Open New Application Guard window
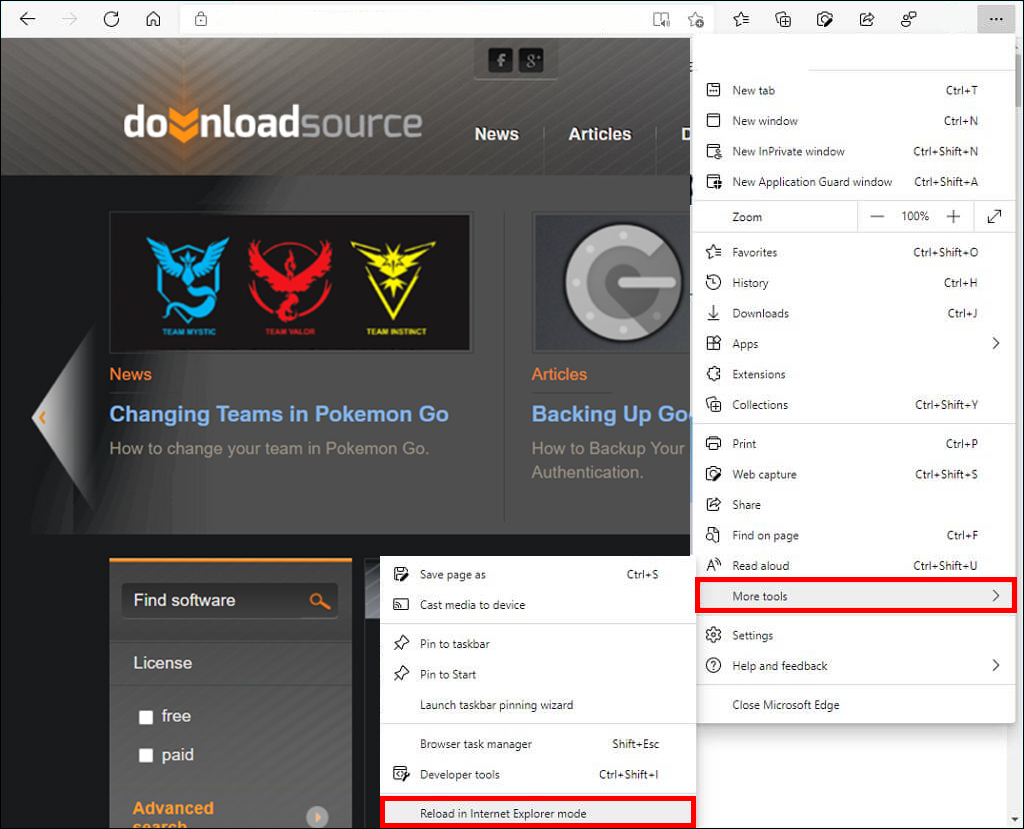Image resolution: width=1024 pixels, height=829 pixels. (x=854, y=182)
